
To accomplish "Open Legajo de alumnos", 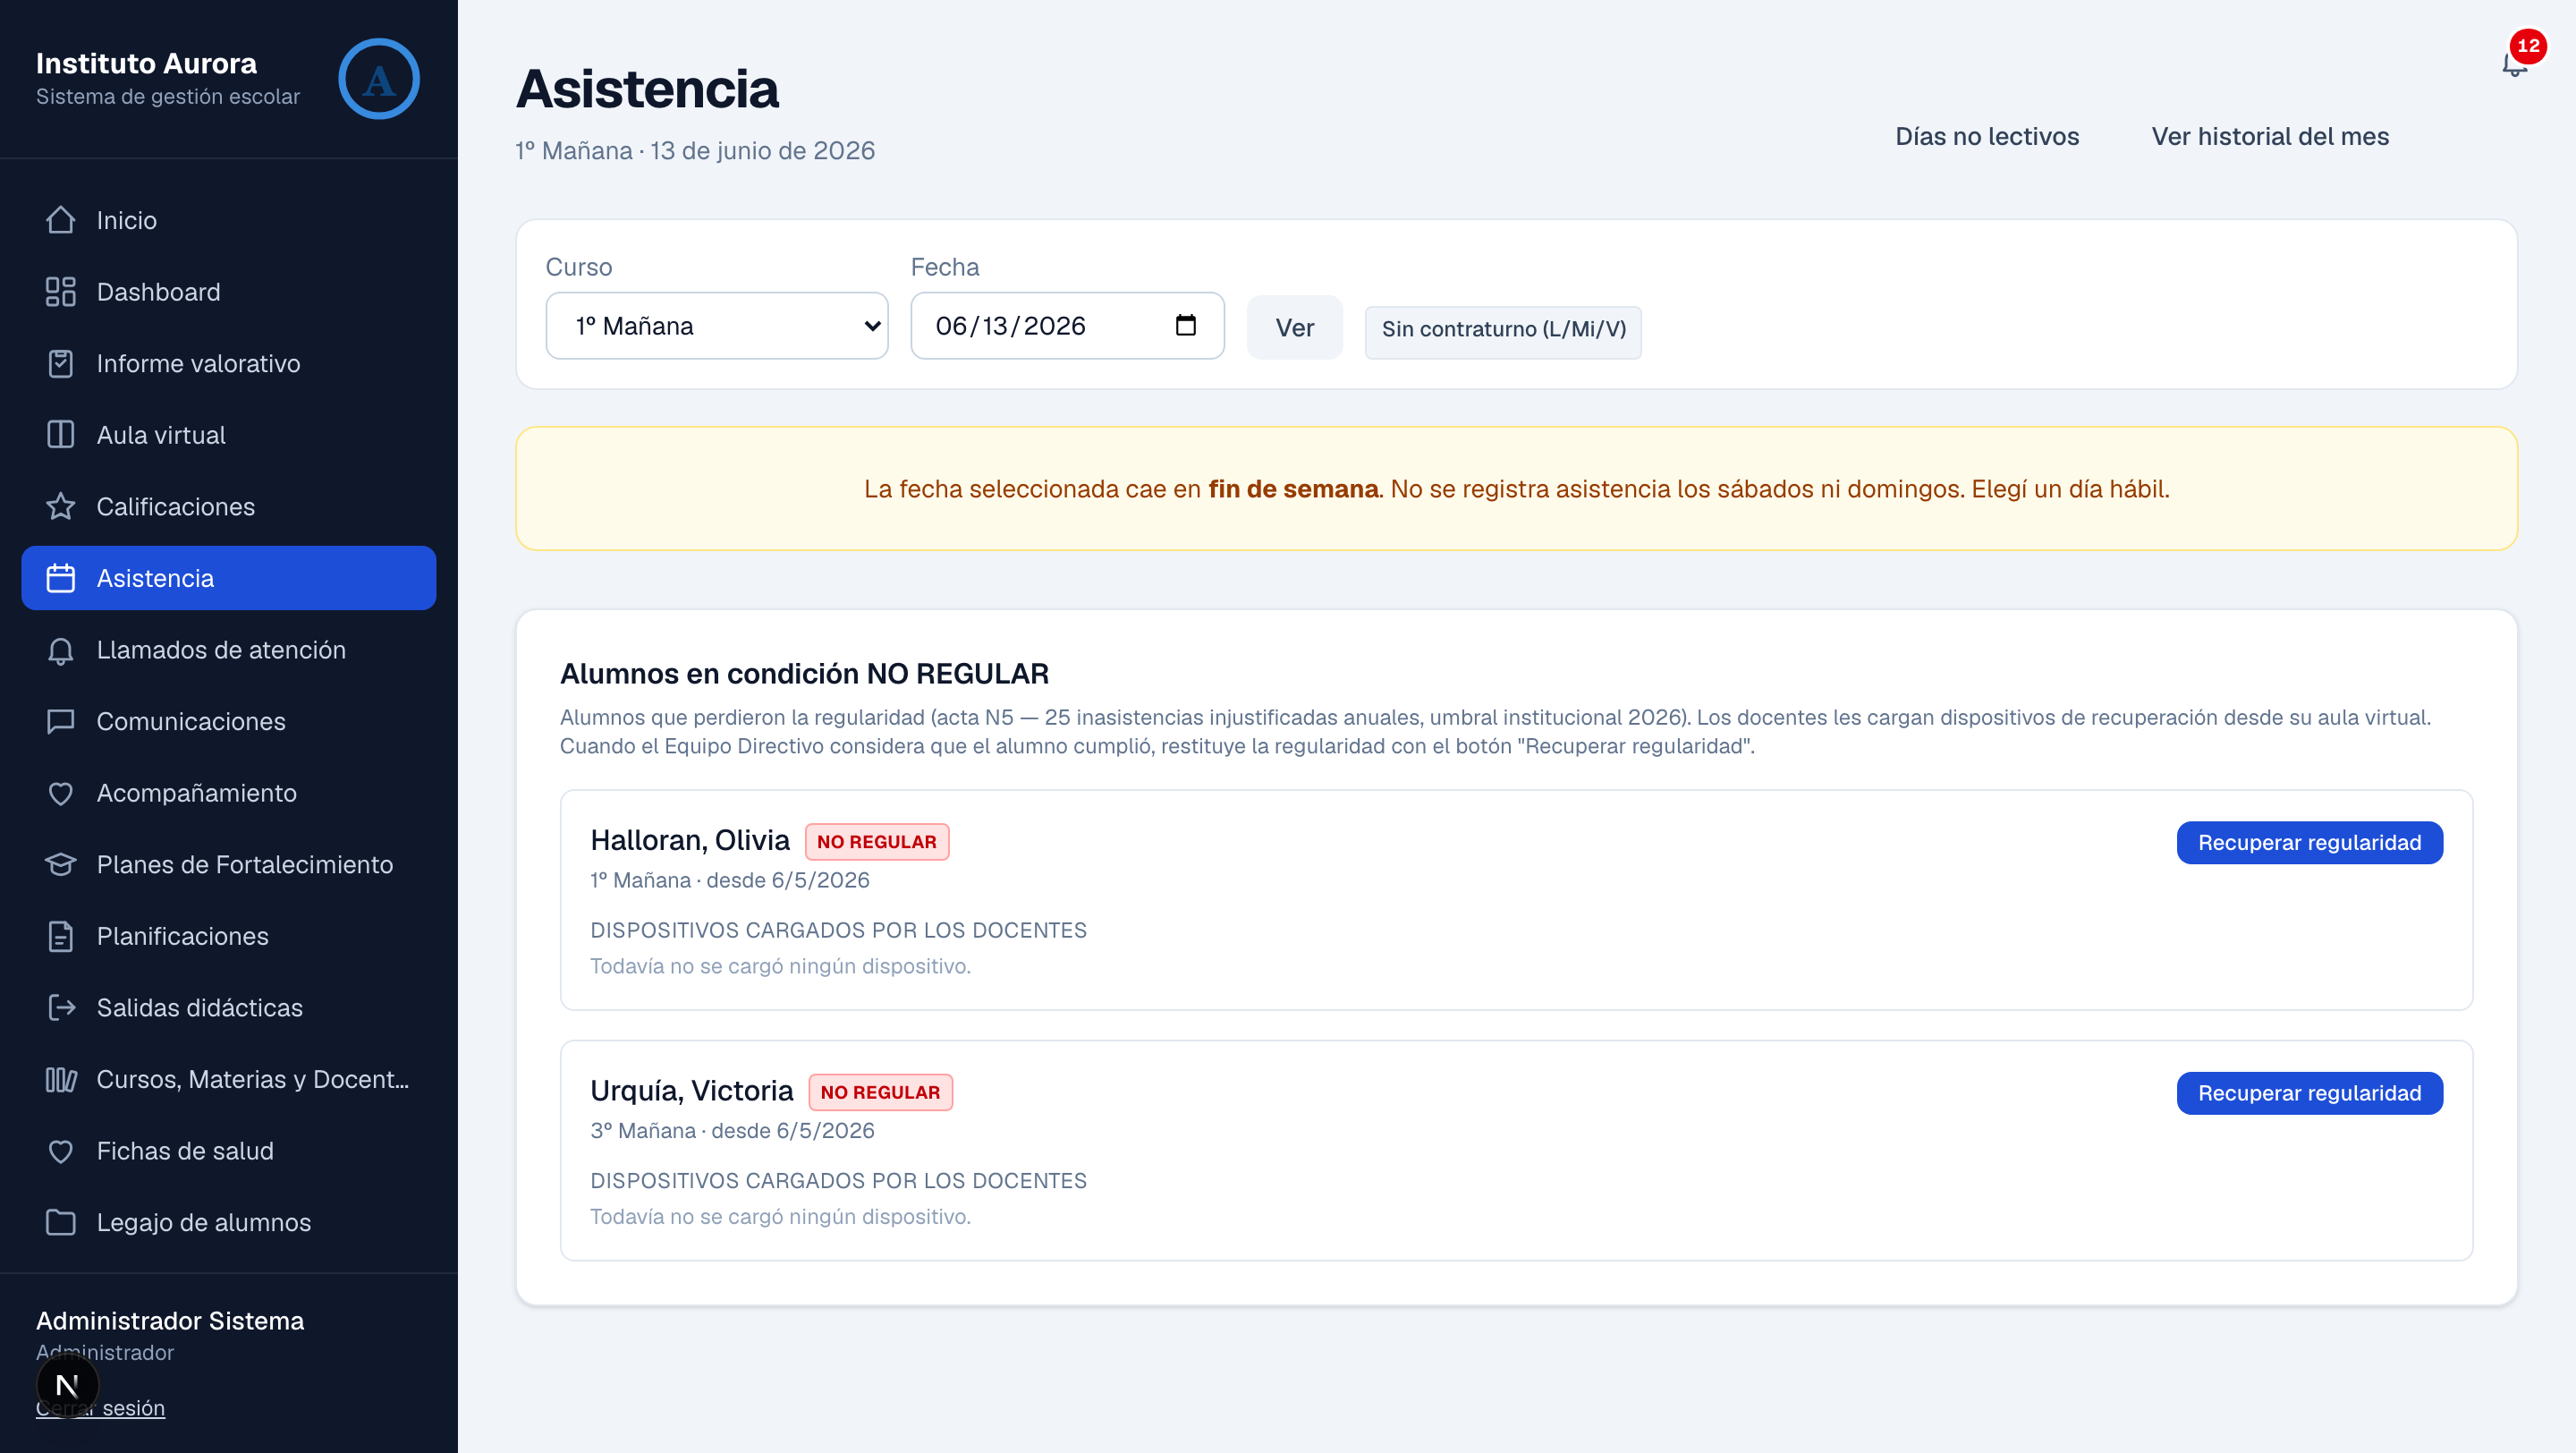I will pyautogui.click(x=229, y=1222).
